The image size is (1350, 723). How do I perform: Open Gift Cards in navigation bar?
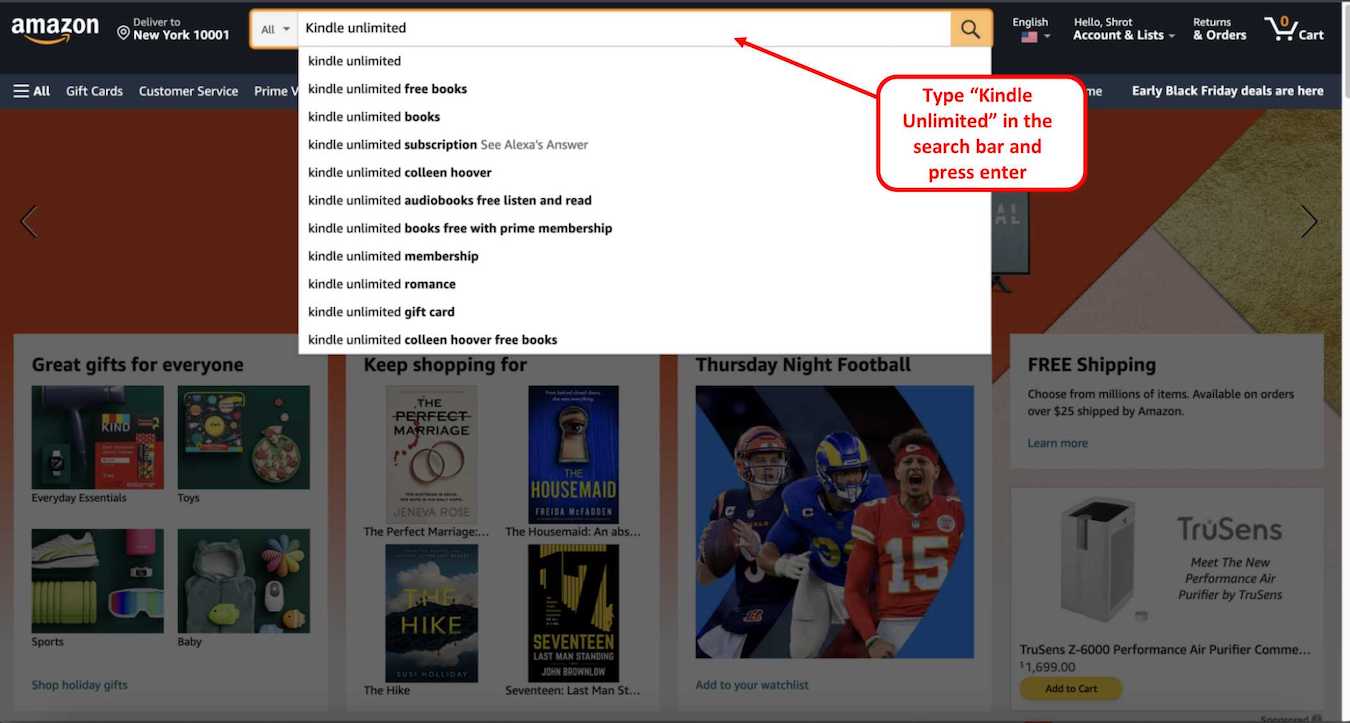94,91
